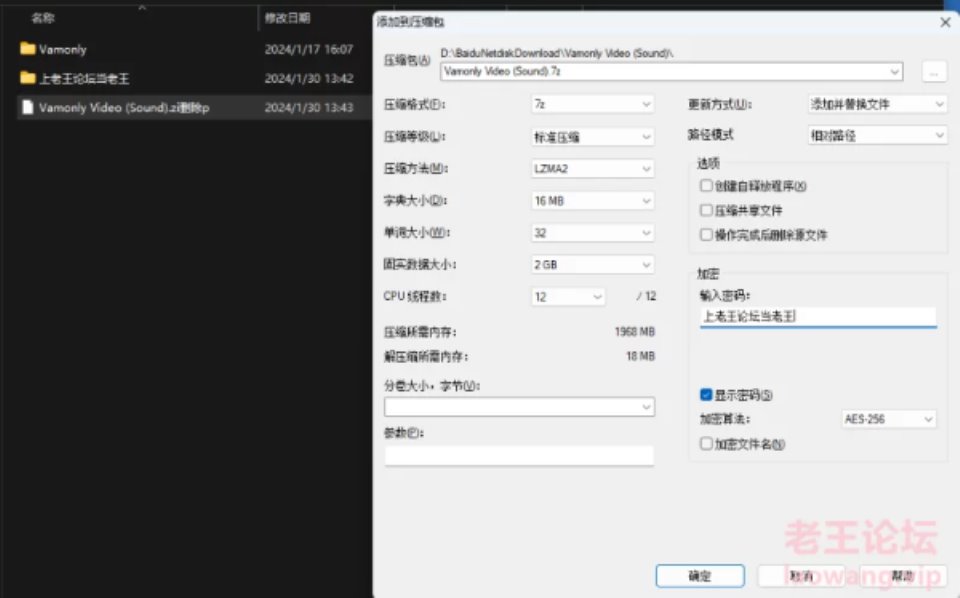Click the Vamonly folder icon
Image resolution: width=960 pixels, height=598 pixels.
tap(28, 49)
